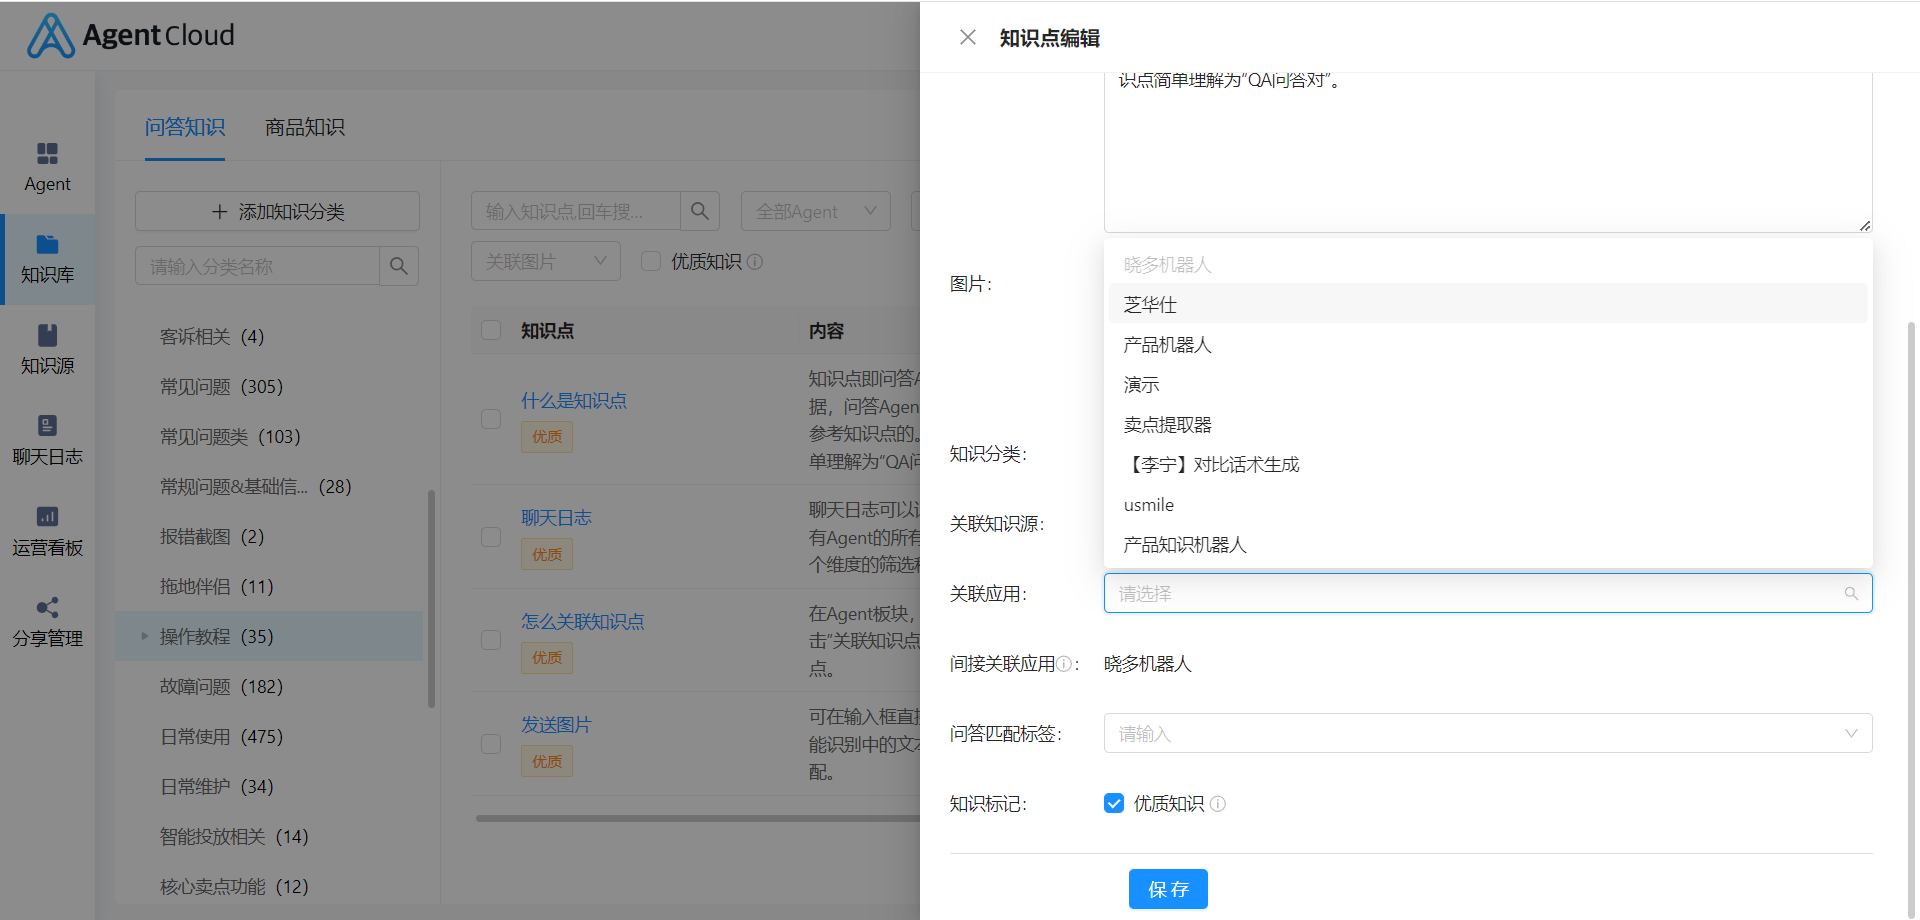
Task: Open 知识源 in the sidebar
Action: pos(47,350)
